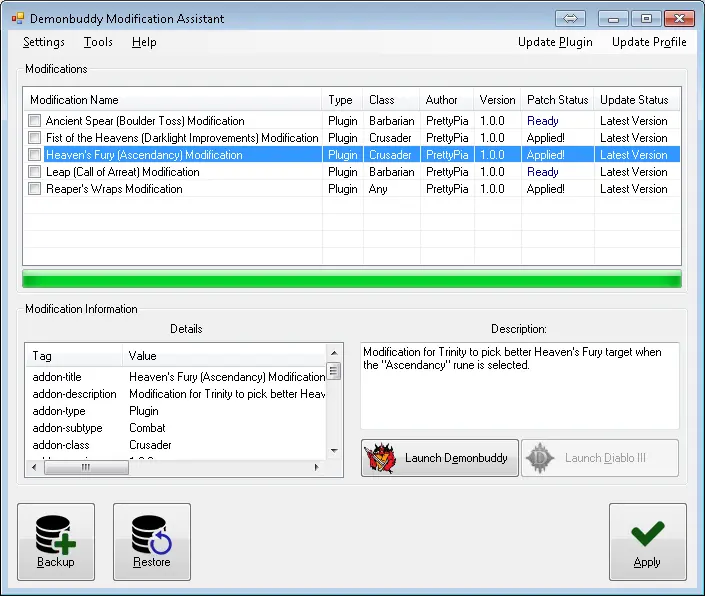This screenshot has width=705, height=596.
Task: Click the app icon in the title bar
Action: tap(18, 18)
